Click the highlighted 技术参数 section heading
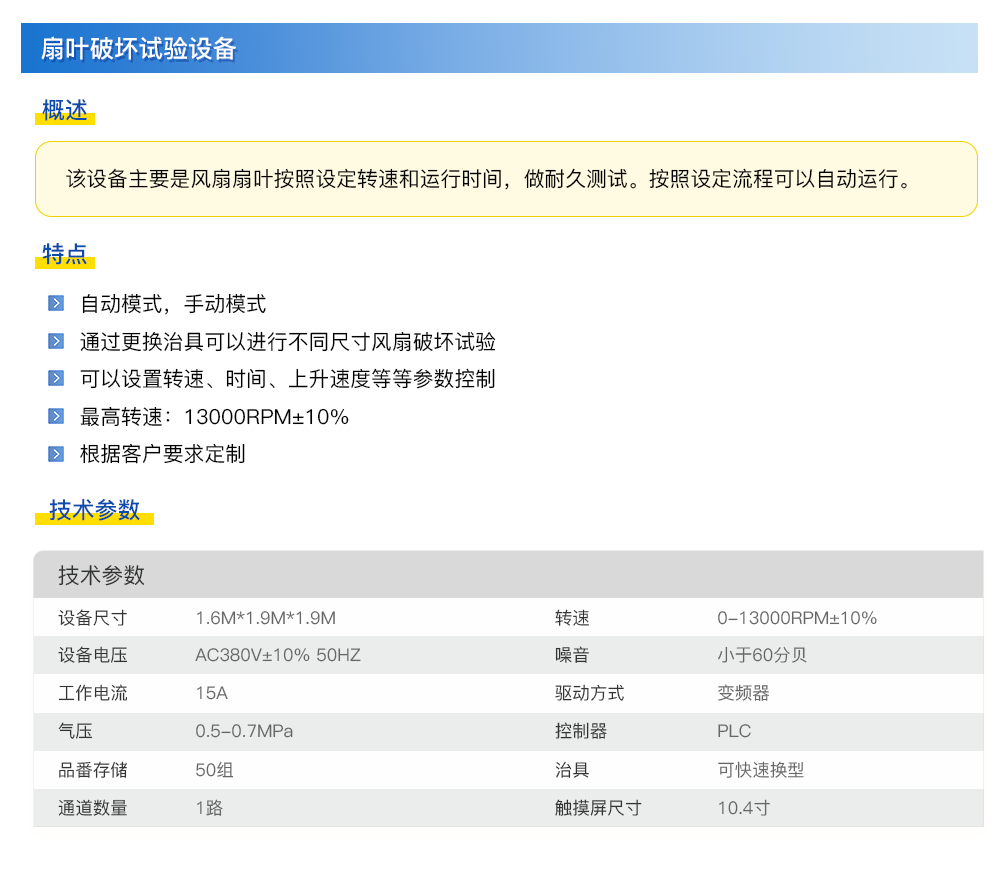 [x=94, y=510]
